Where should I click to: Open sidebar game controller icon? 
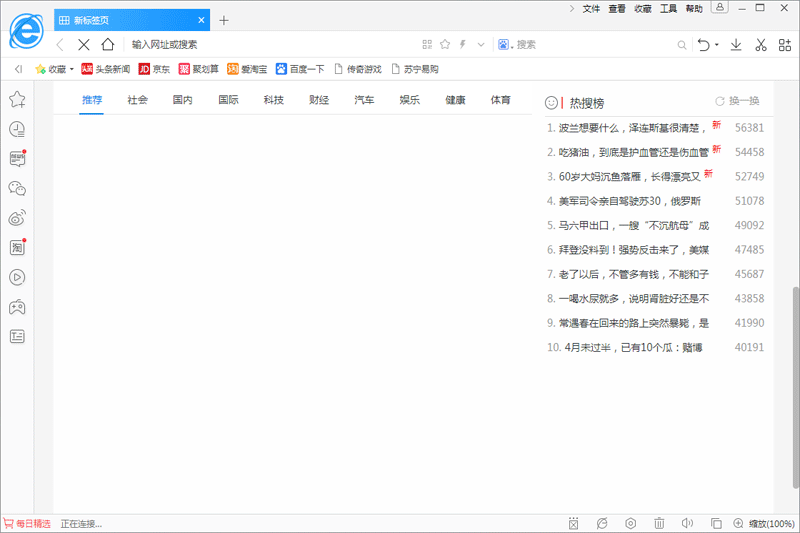click(x=17, y=307)
